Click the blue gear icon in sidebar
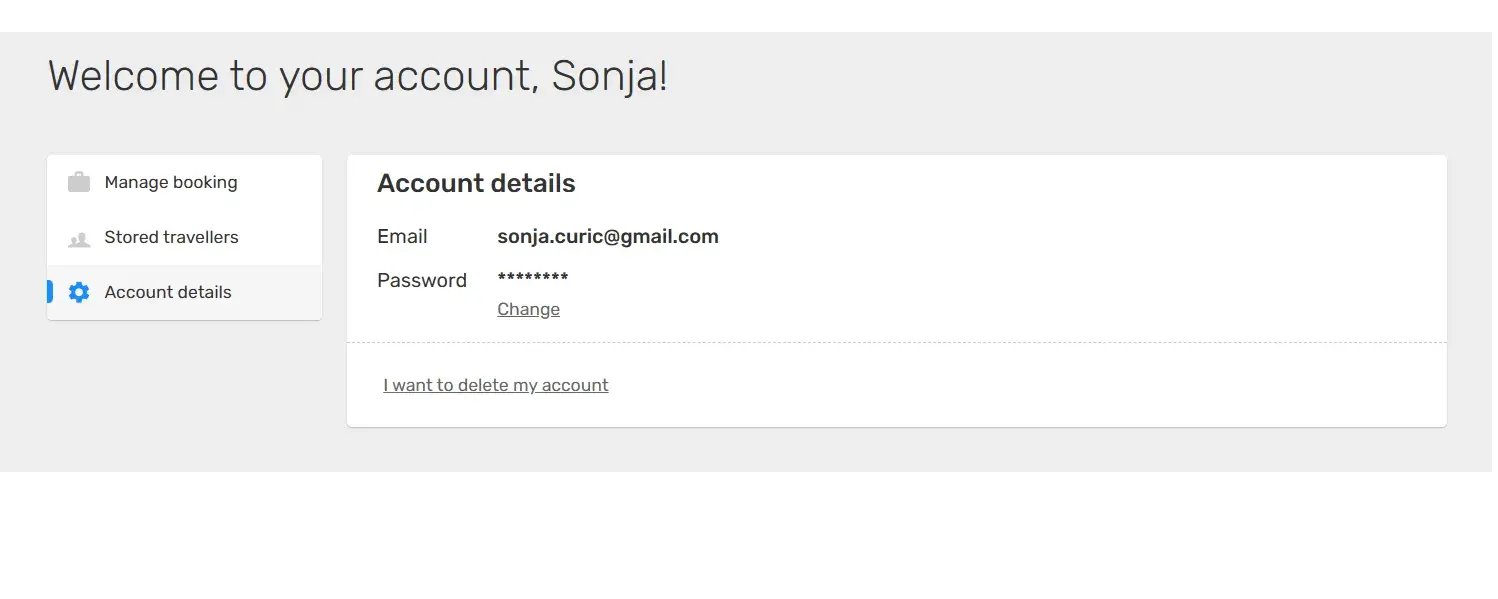Screen dimensions: 1498x599 tap(79, 292)
